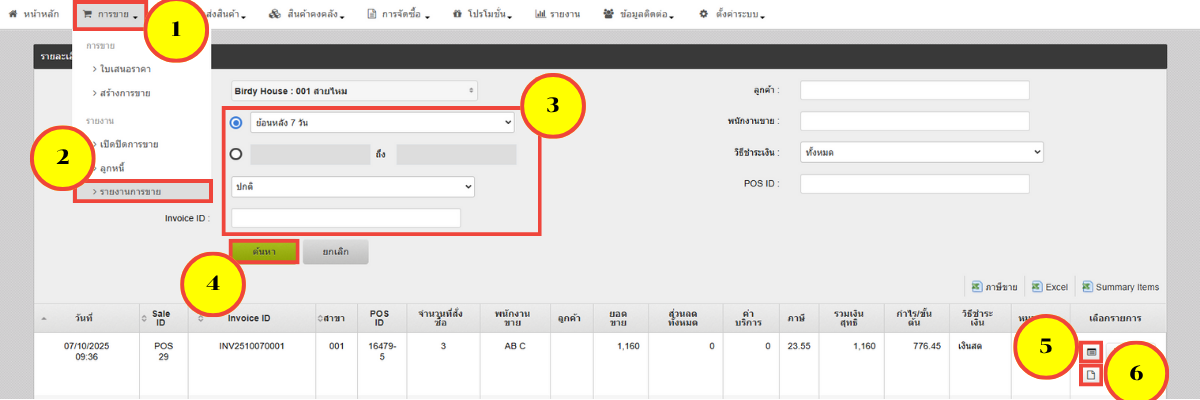This screenshot has height=400, width=1200.
Task: Click the โปรโมชั่น gift icon
Action: [x=457, y=15]
